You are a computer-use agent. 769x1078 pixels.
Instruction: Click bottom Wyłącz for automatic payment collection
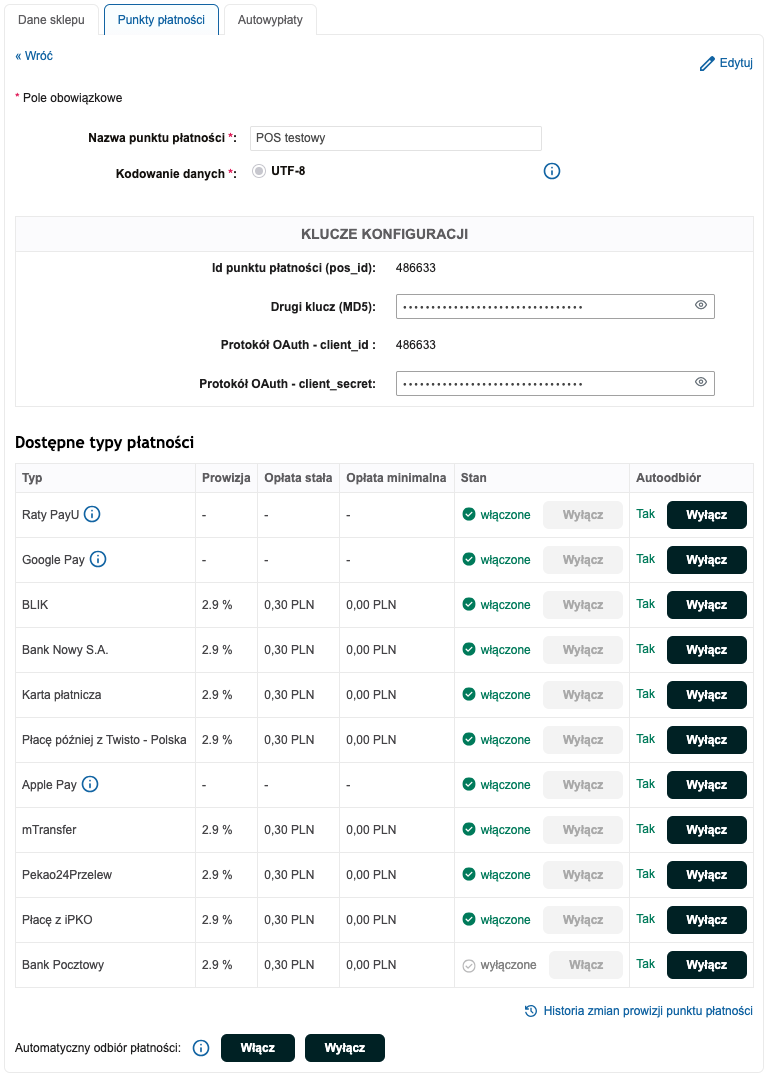[x=344, y=1048]
